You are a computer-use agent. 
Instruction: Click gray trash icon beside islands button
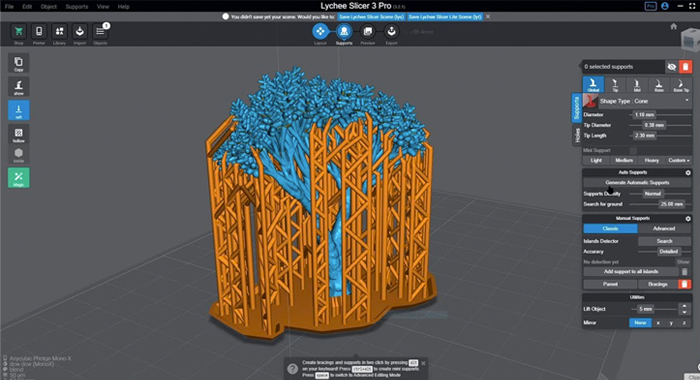coord(685,271)
